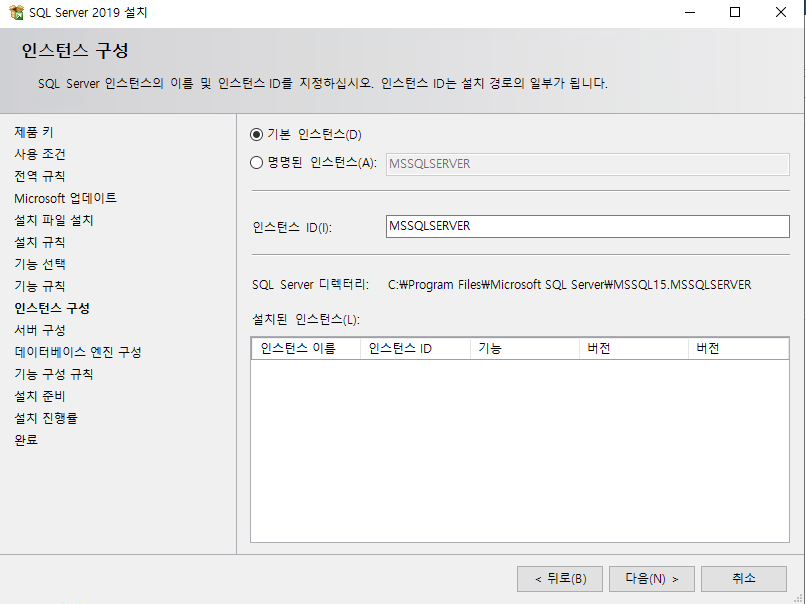This screenshot has height=604, width=806.
Task: Select the 제품 키 step in sidebar
Action: pyautogui.click(x=34, y=132)
